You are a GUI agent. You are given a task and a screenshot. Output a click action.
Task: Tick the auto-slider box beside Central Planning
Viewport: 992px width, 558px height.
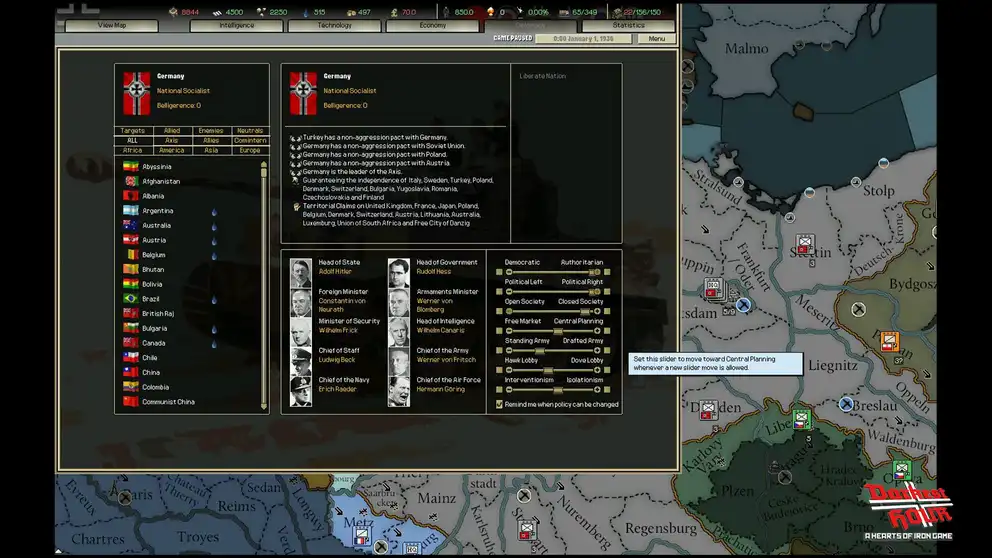[x=609, y=330]
